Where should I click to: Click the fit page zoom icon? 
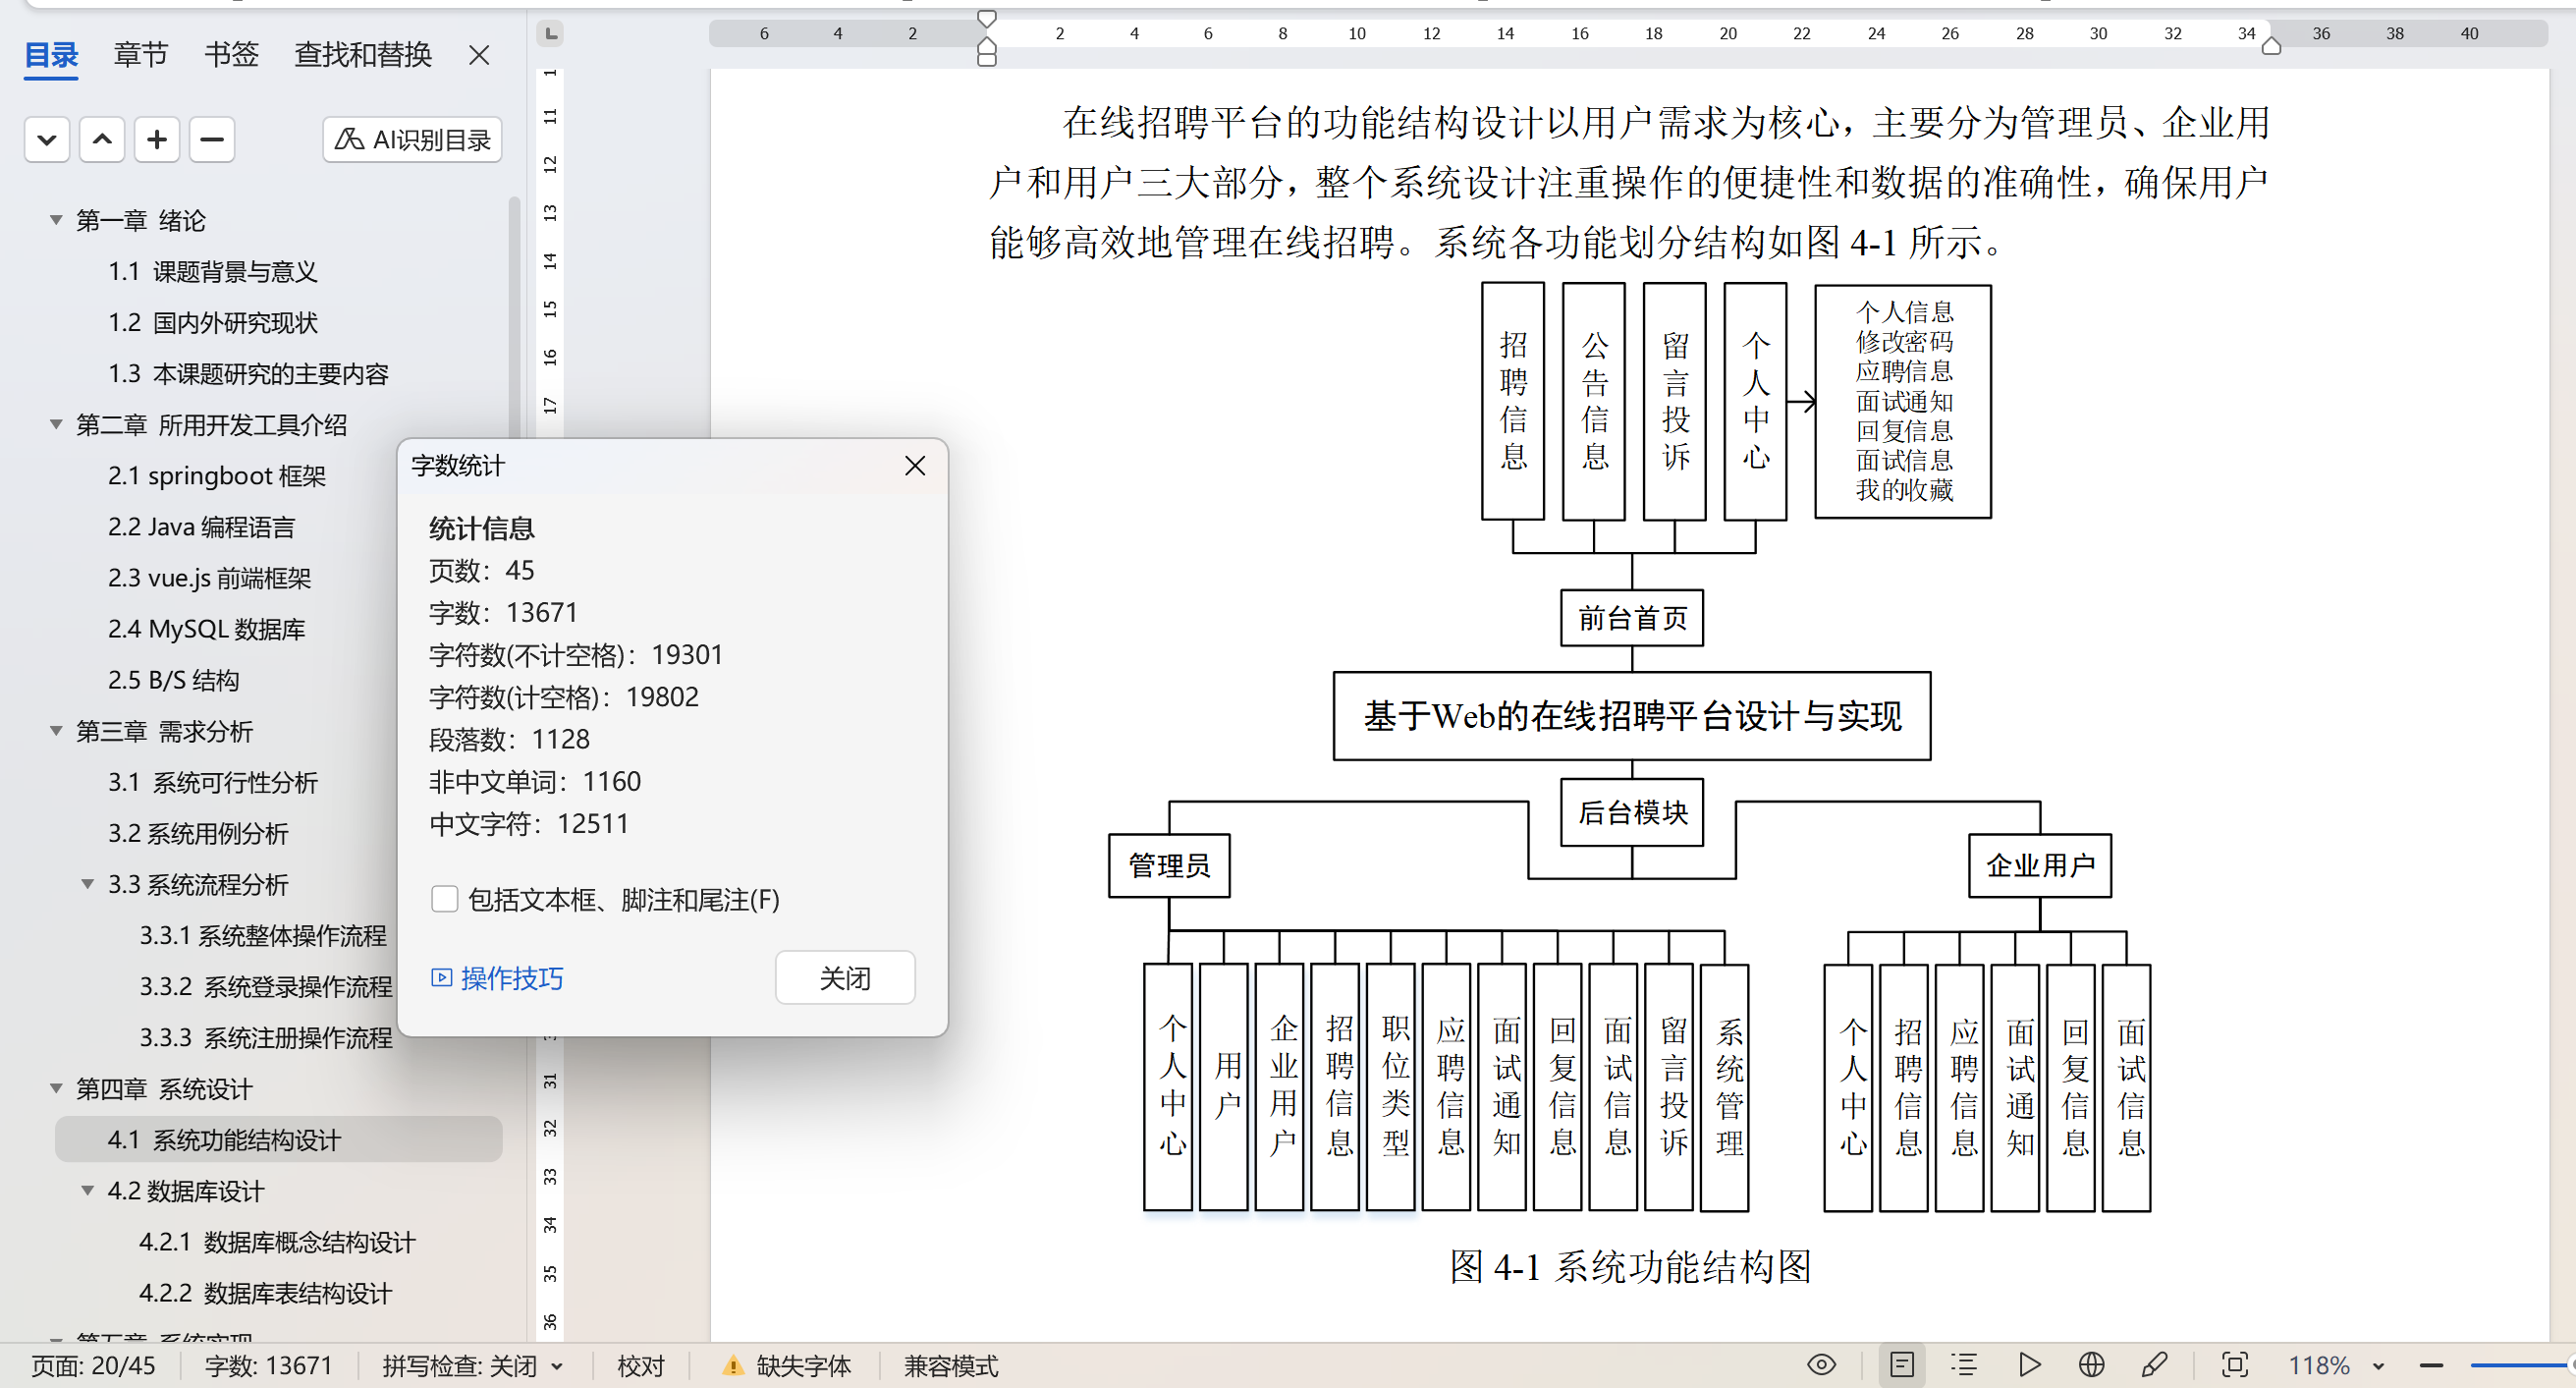click(2234, 1365)
